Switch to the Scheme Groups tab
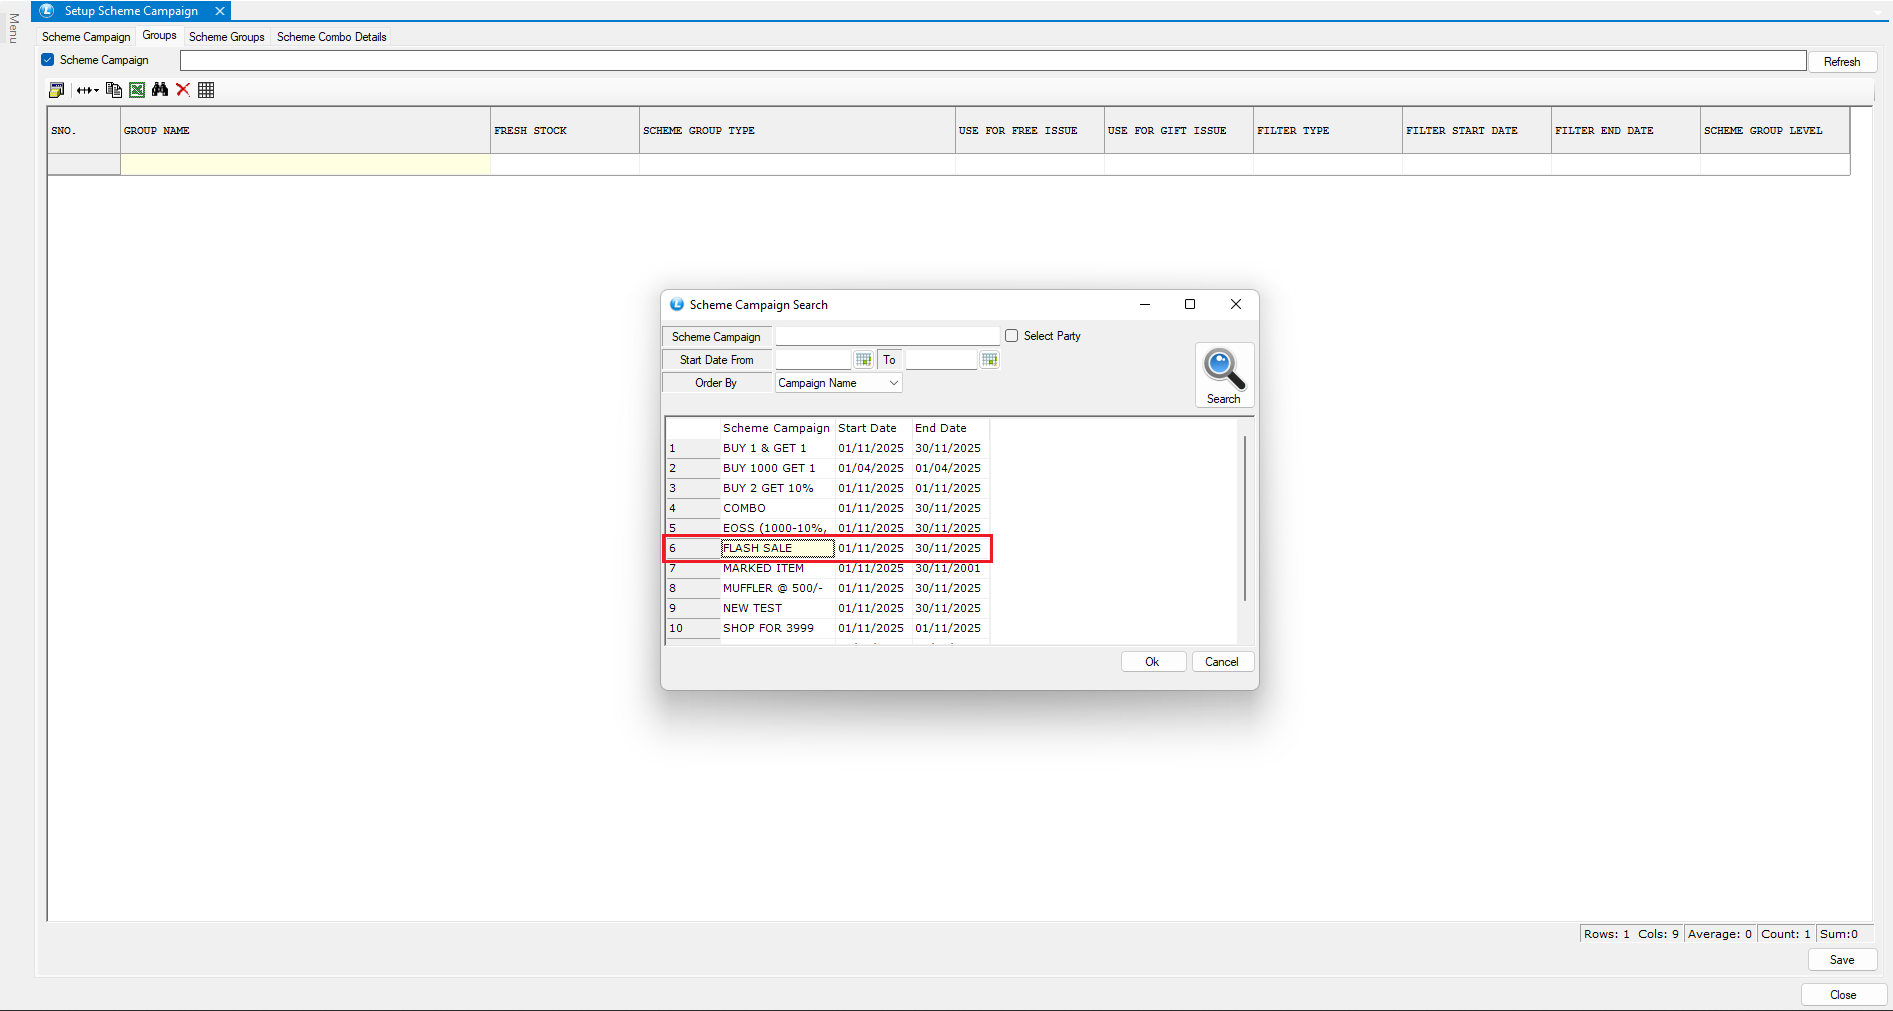This screenshot has width=1893, height=1011. pos(227,37)
